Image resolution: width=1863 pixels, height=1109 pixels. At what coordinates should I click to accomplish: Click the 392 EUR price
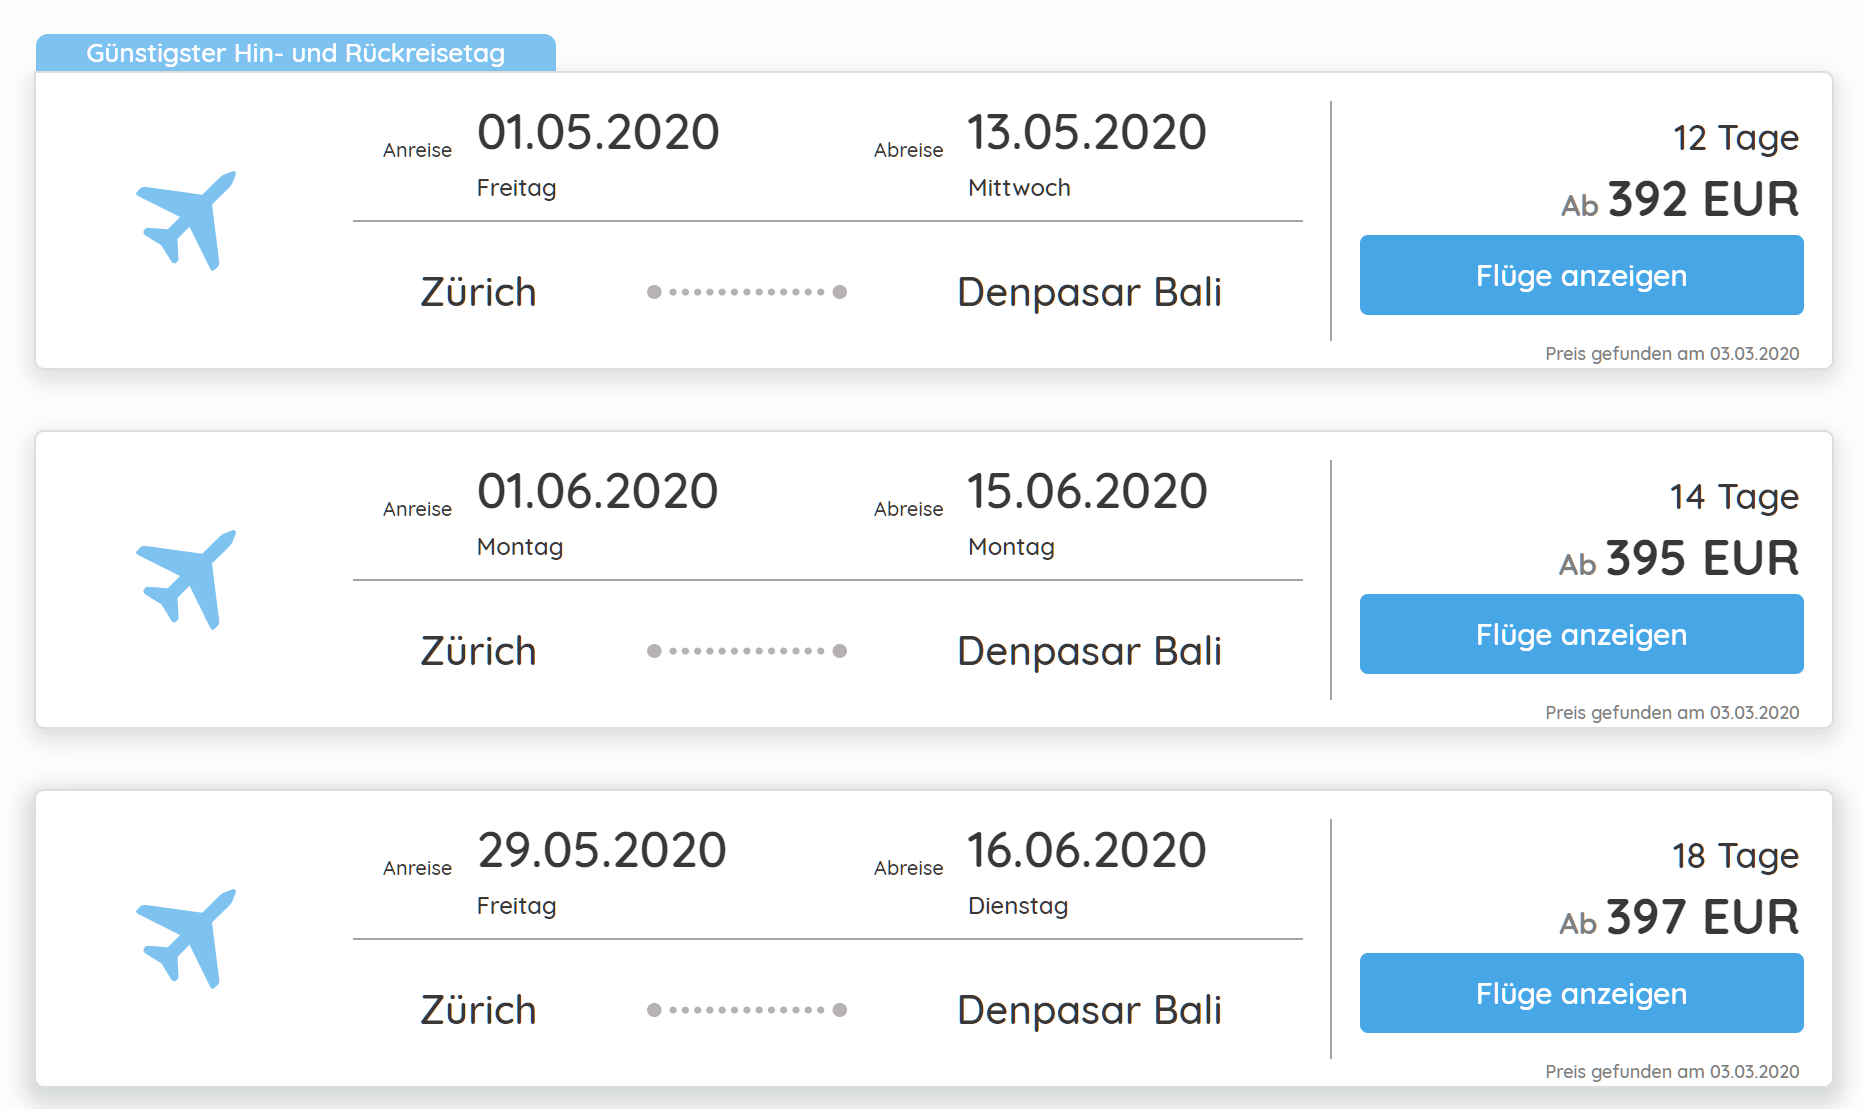(1701, 199)
